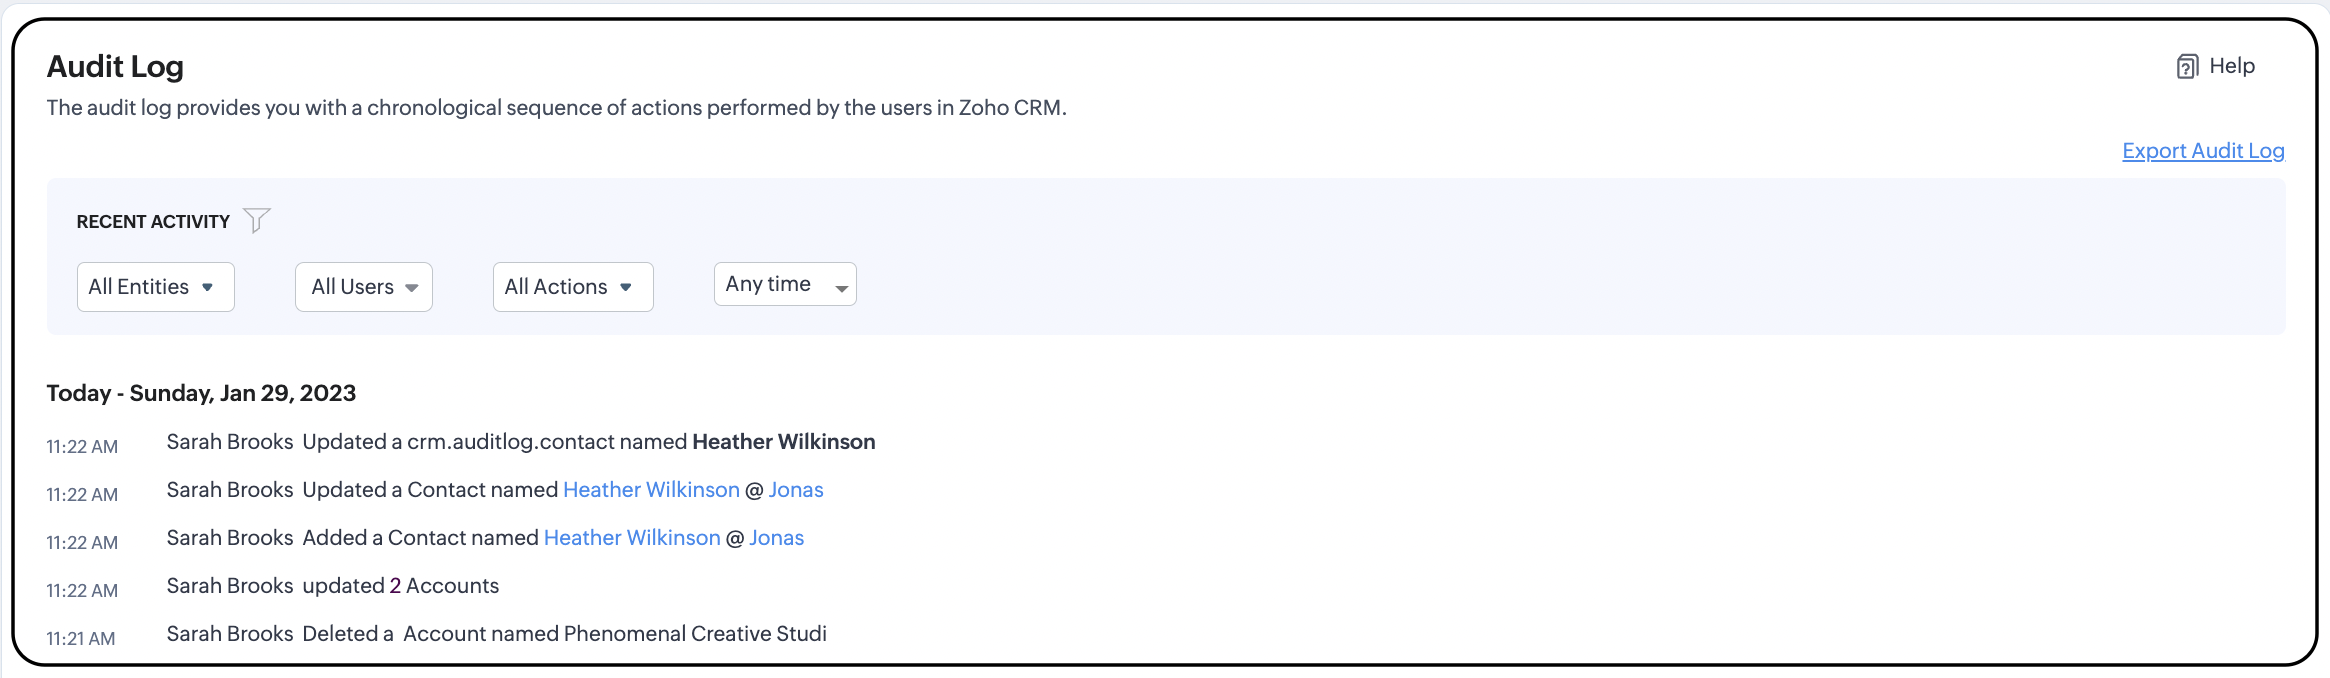Click the Any time dropdown arrow
The width and height of the screenshot is (2330, 678).
tap(841, 288)
